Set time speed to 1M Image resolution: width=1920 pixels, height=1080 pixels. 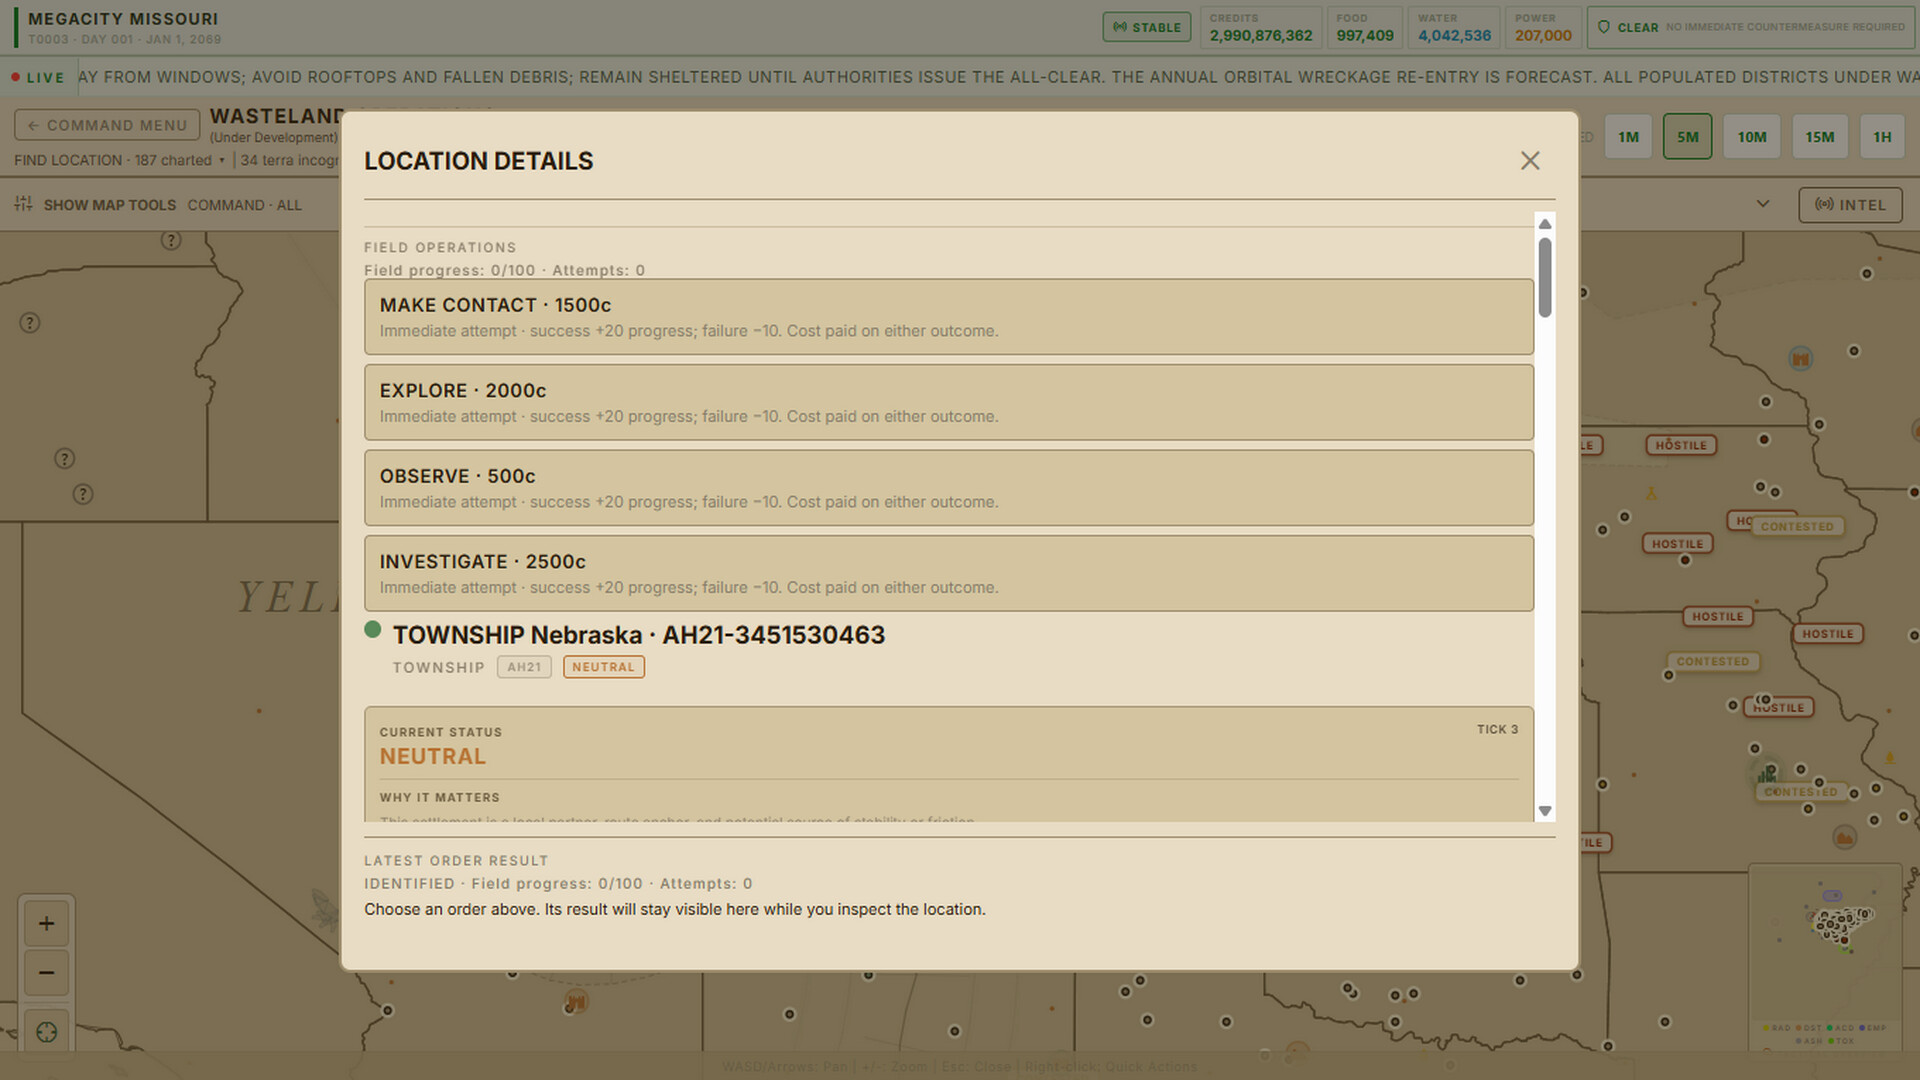pos(1628,137)
